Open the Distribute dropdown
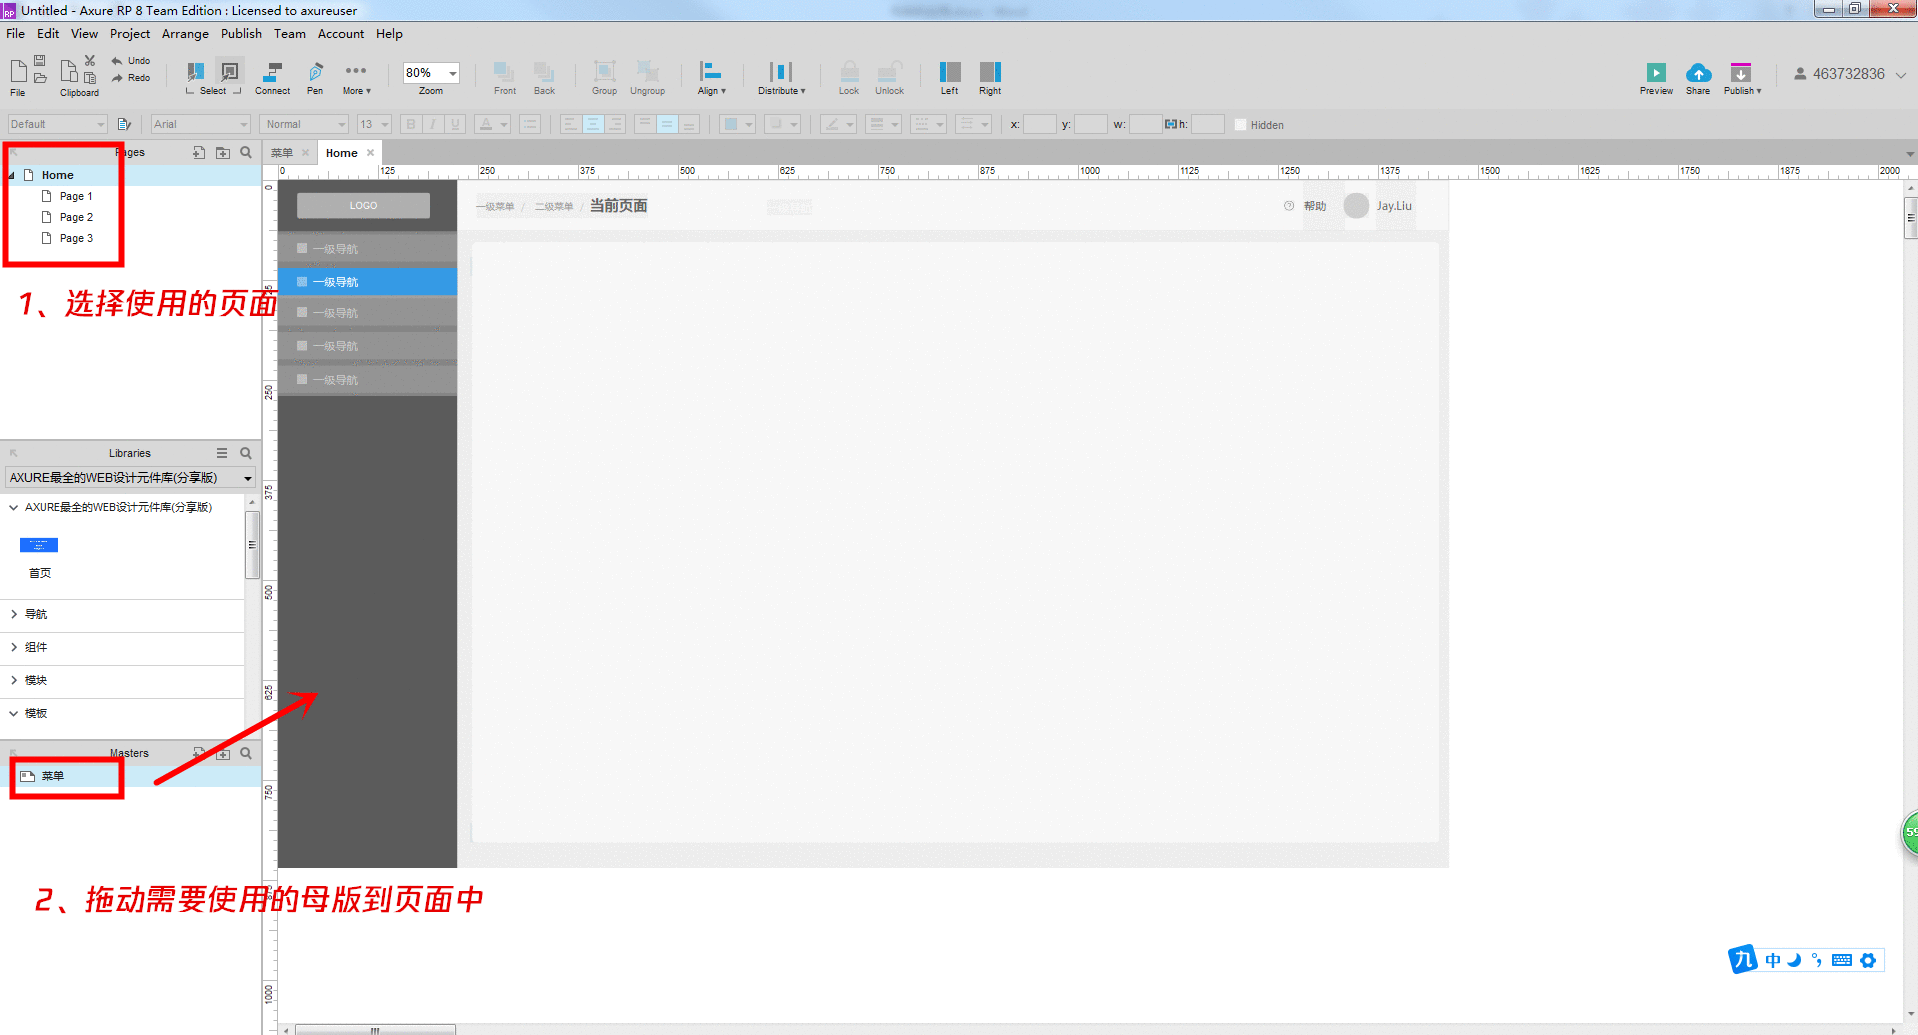Image resolution: width=1918 pixels, height=1035 pixels. pyautogui.click(x=781, y=77)
